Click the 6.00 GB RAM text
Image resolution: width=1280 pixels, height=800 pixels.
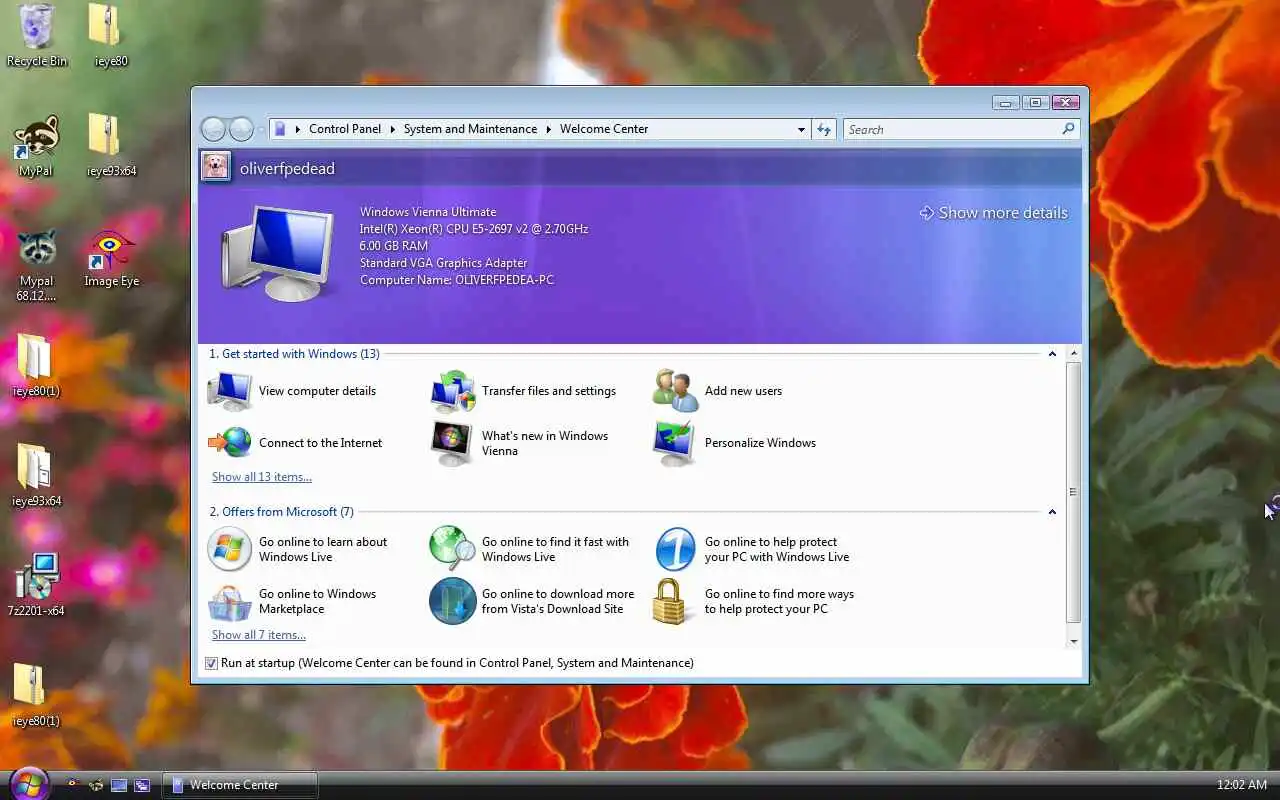[x=394, y=246]
